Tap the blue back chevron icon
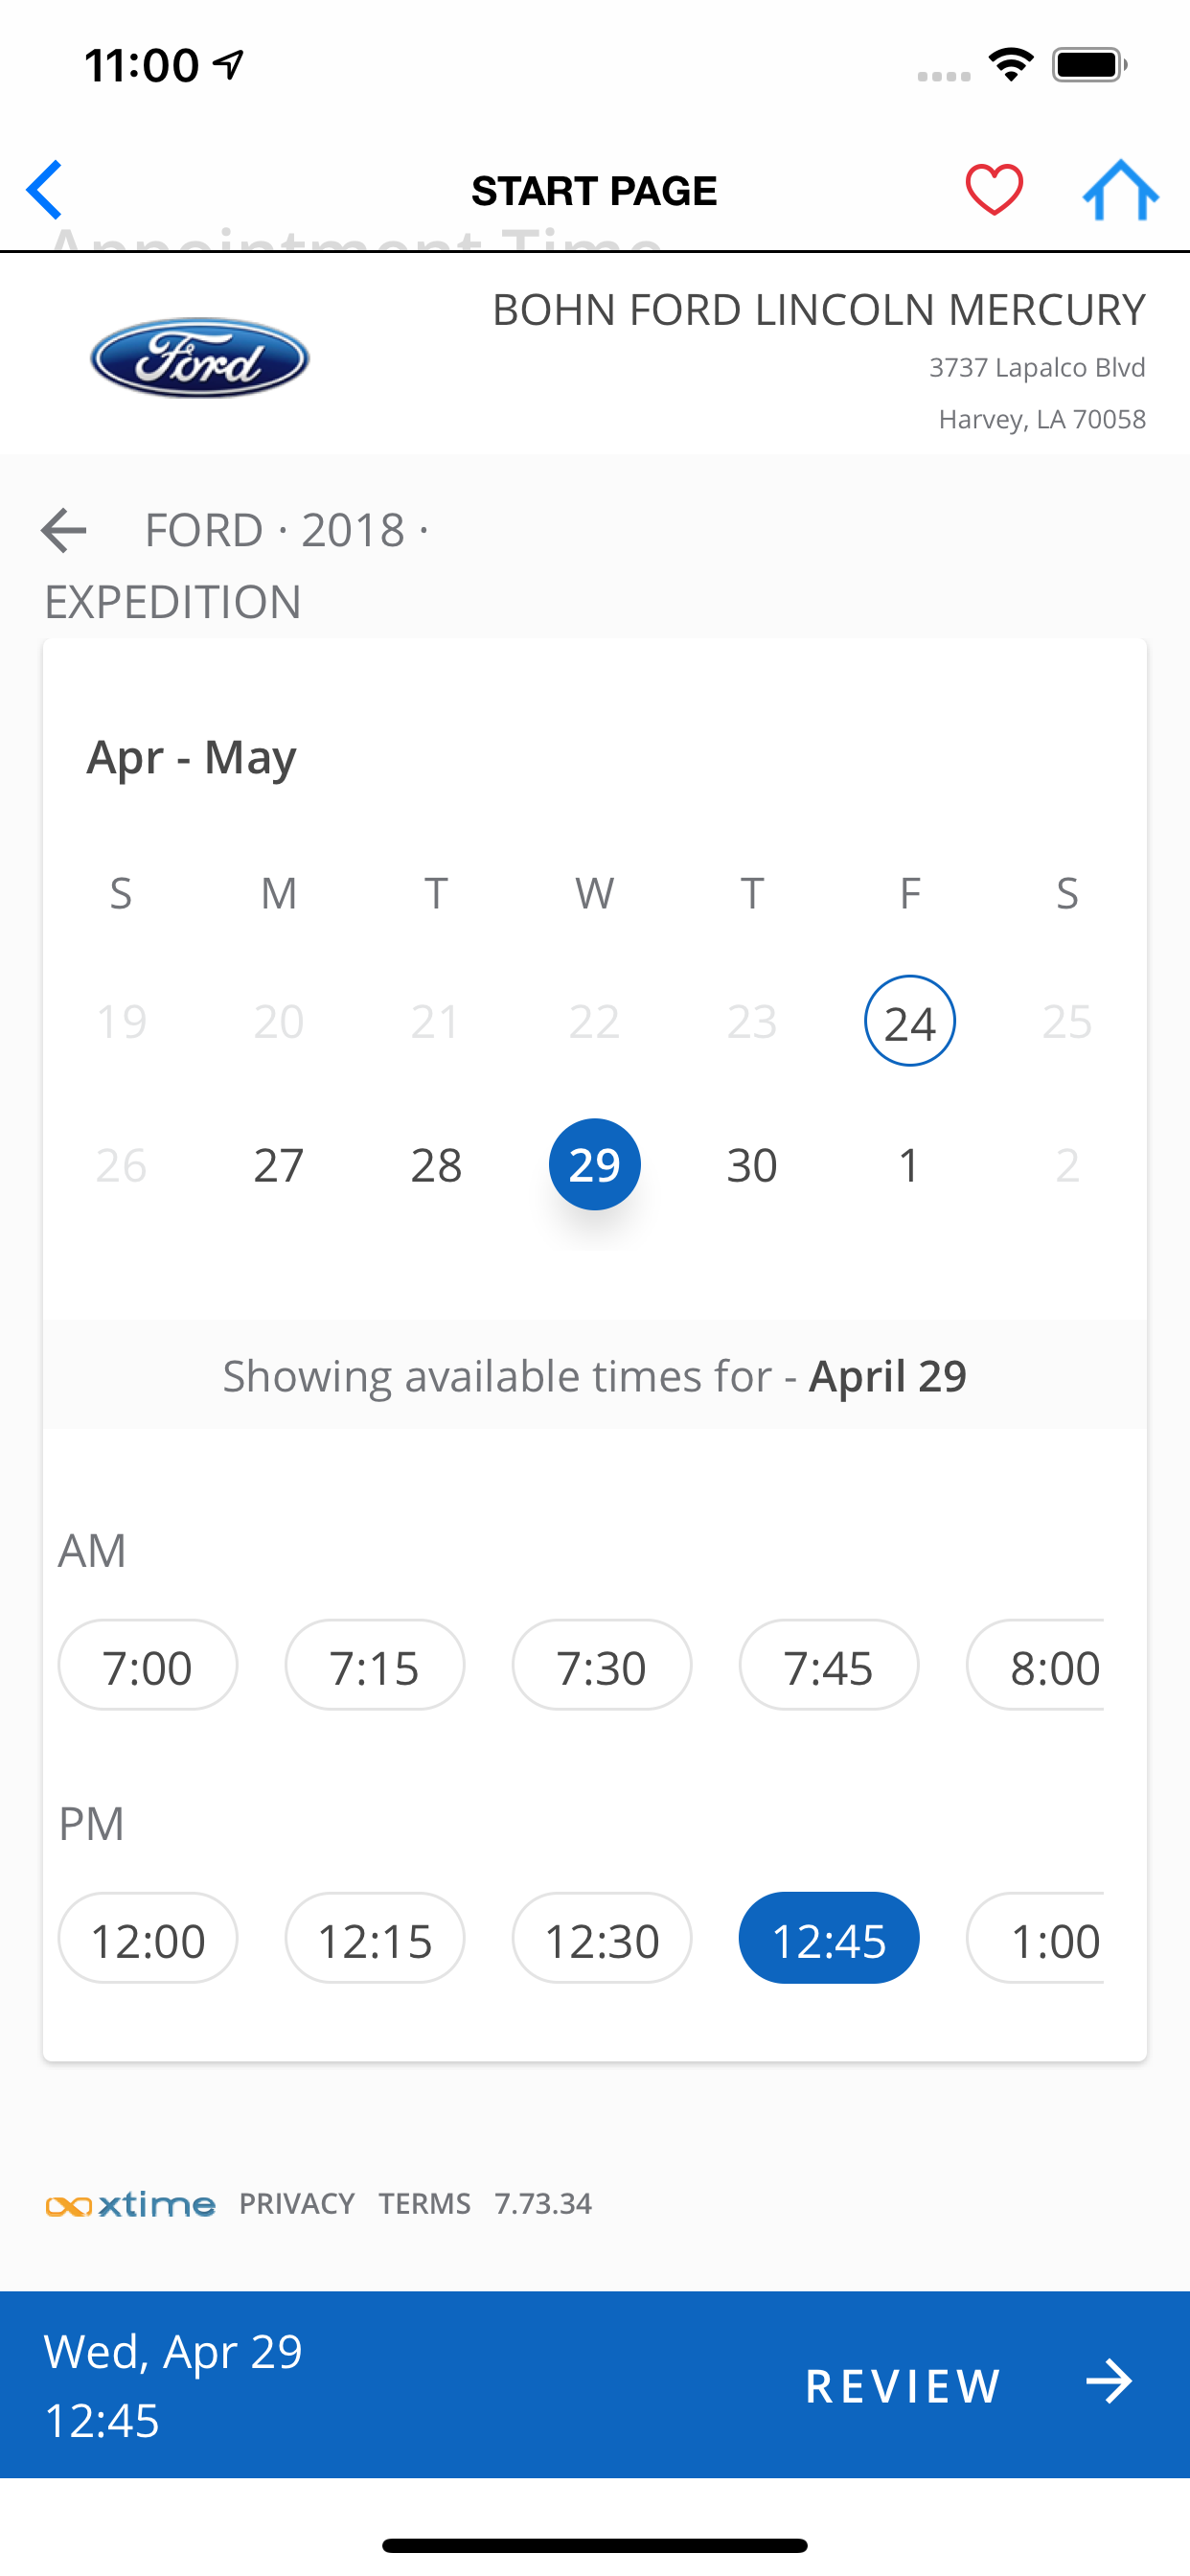 (45, 189)
